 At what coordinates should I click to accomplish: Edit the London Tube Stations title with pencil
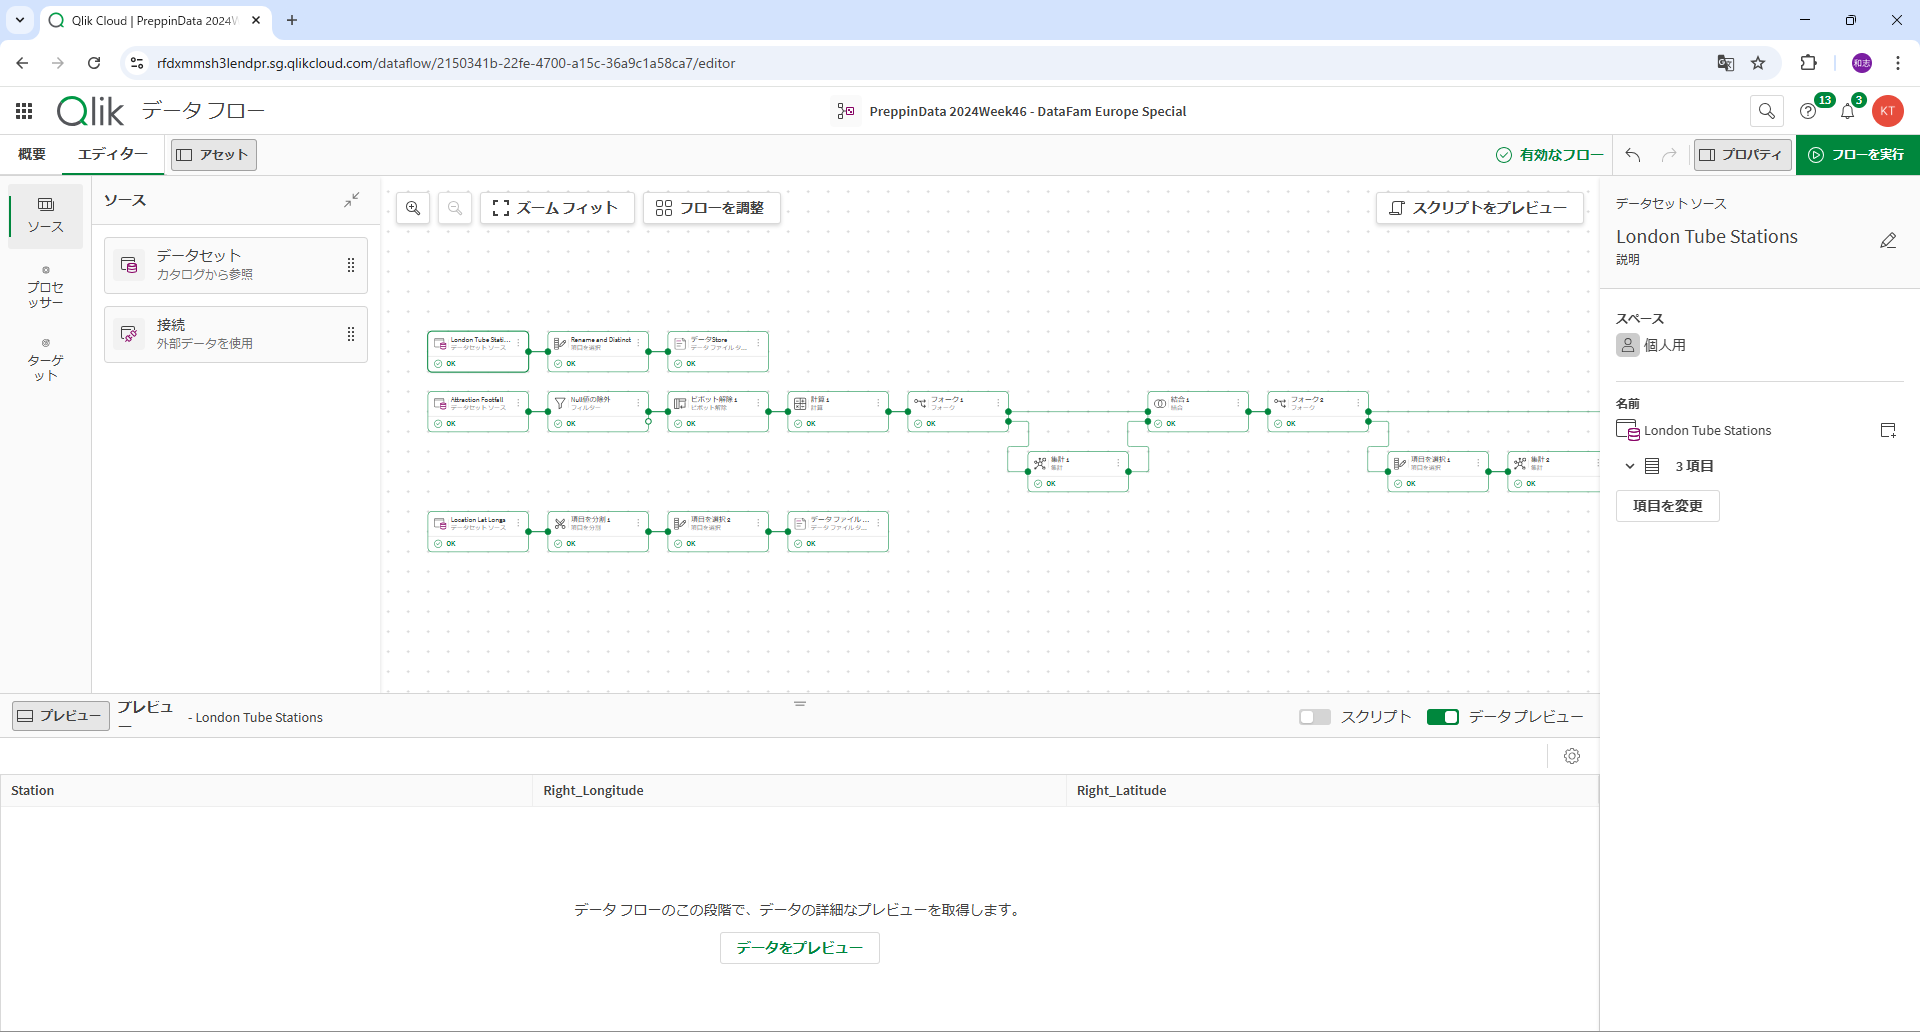pos(1888,241)
